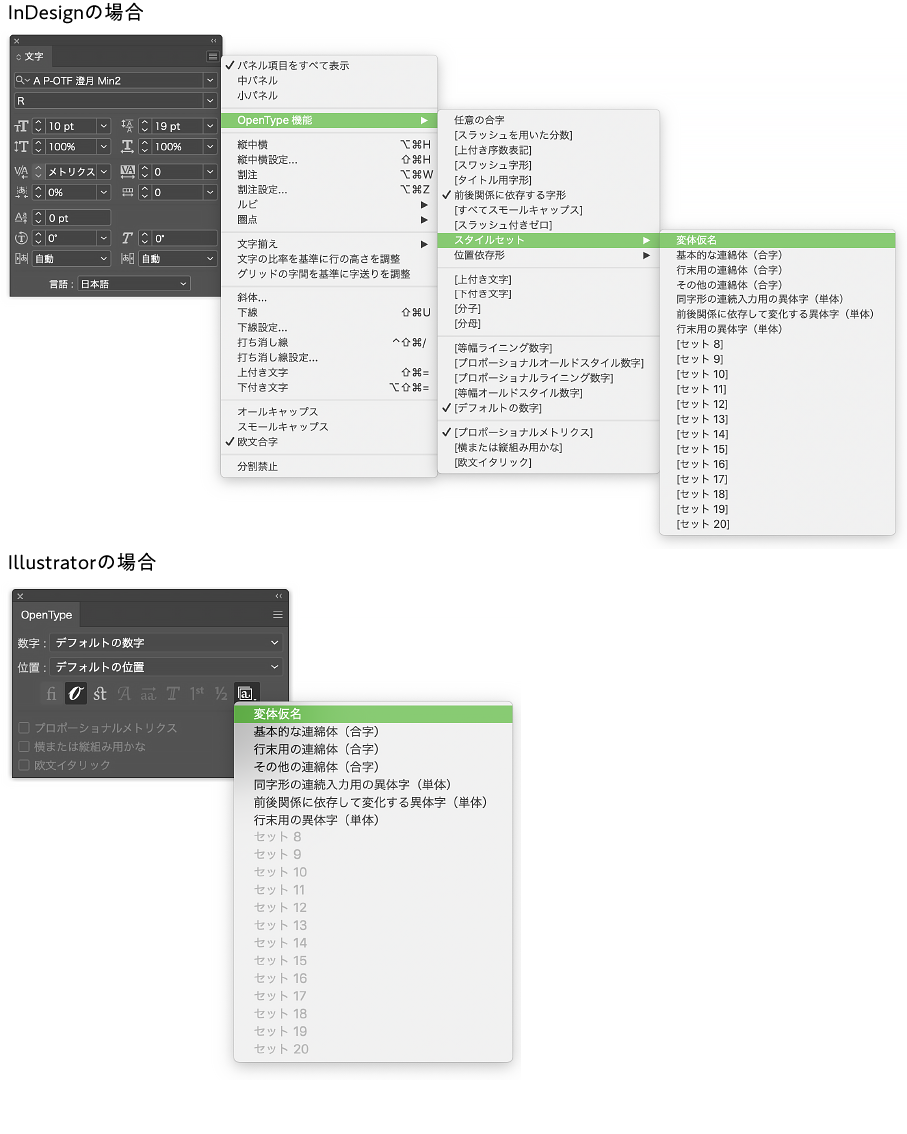
Task: Choose 変体仮名 in InDesign style set list
Action: coord(778,240)
